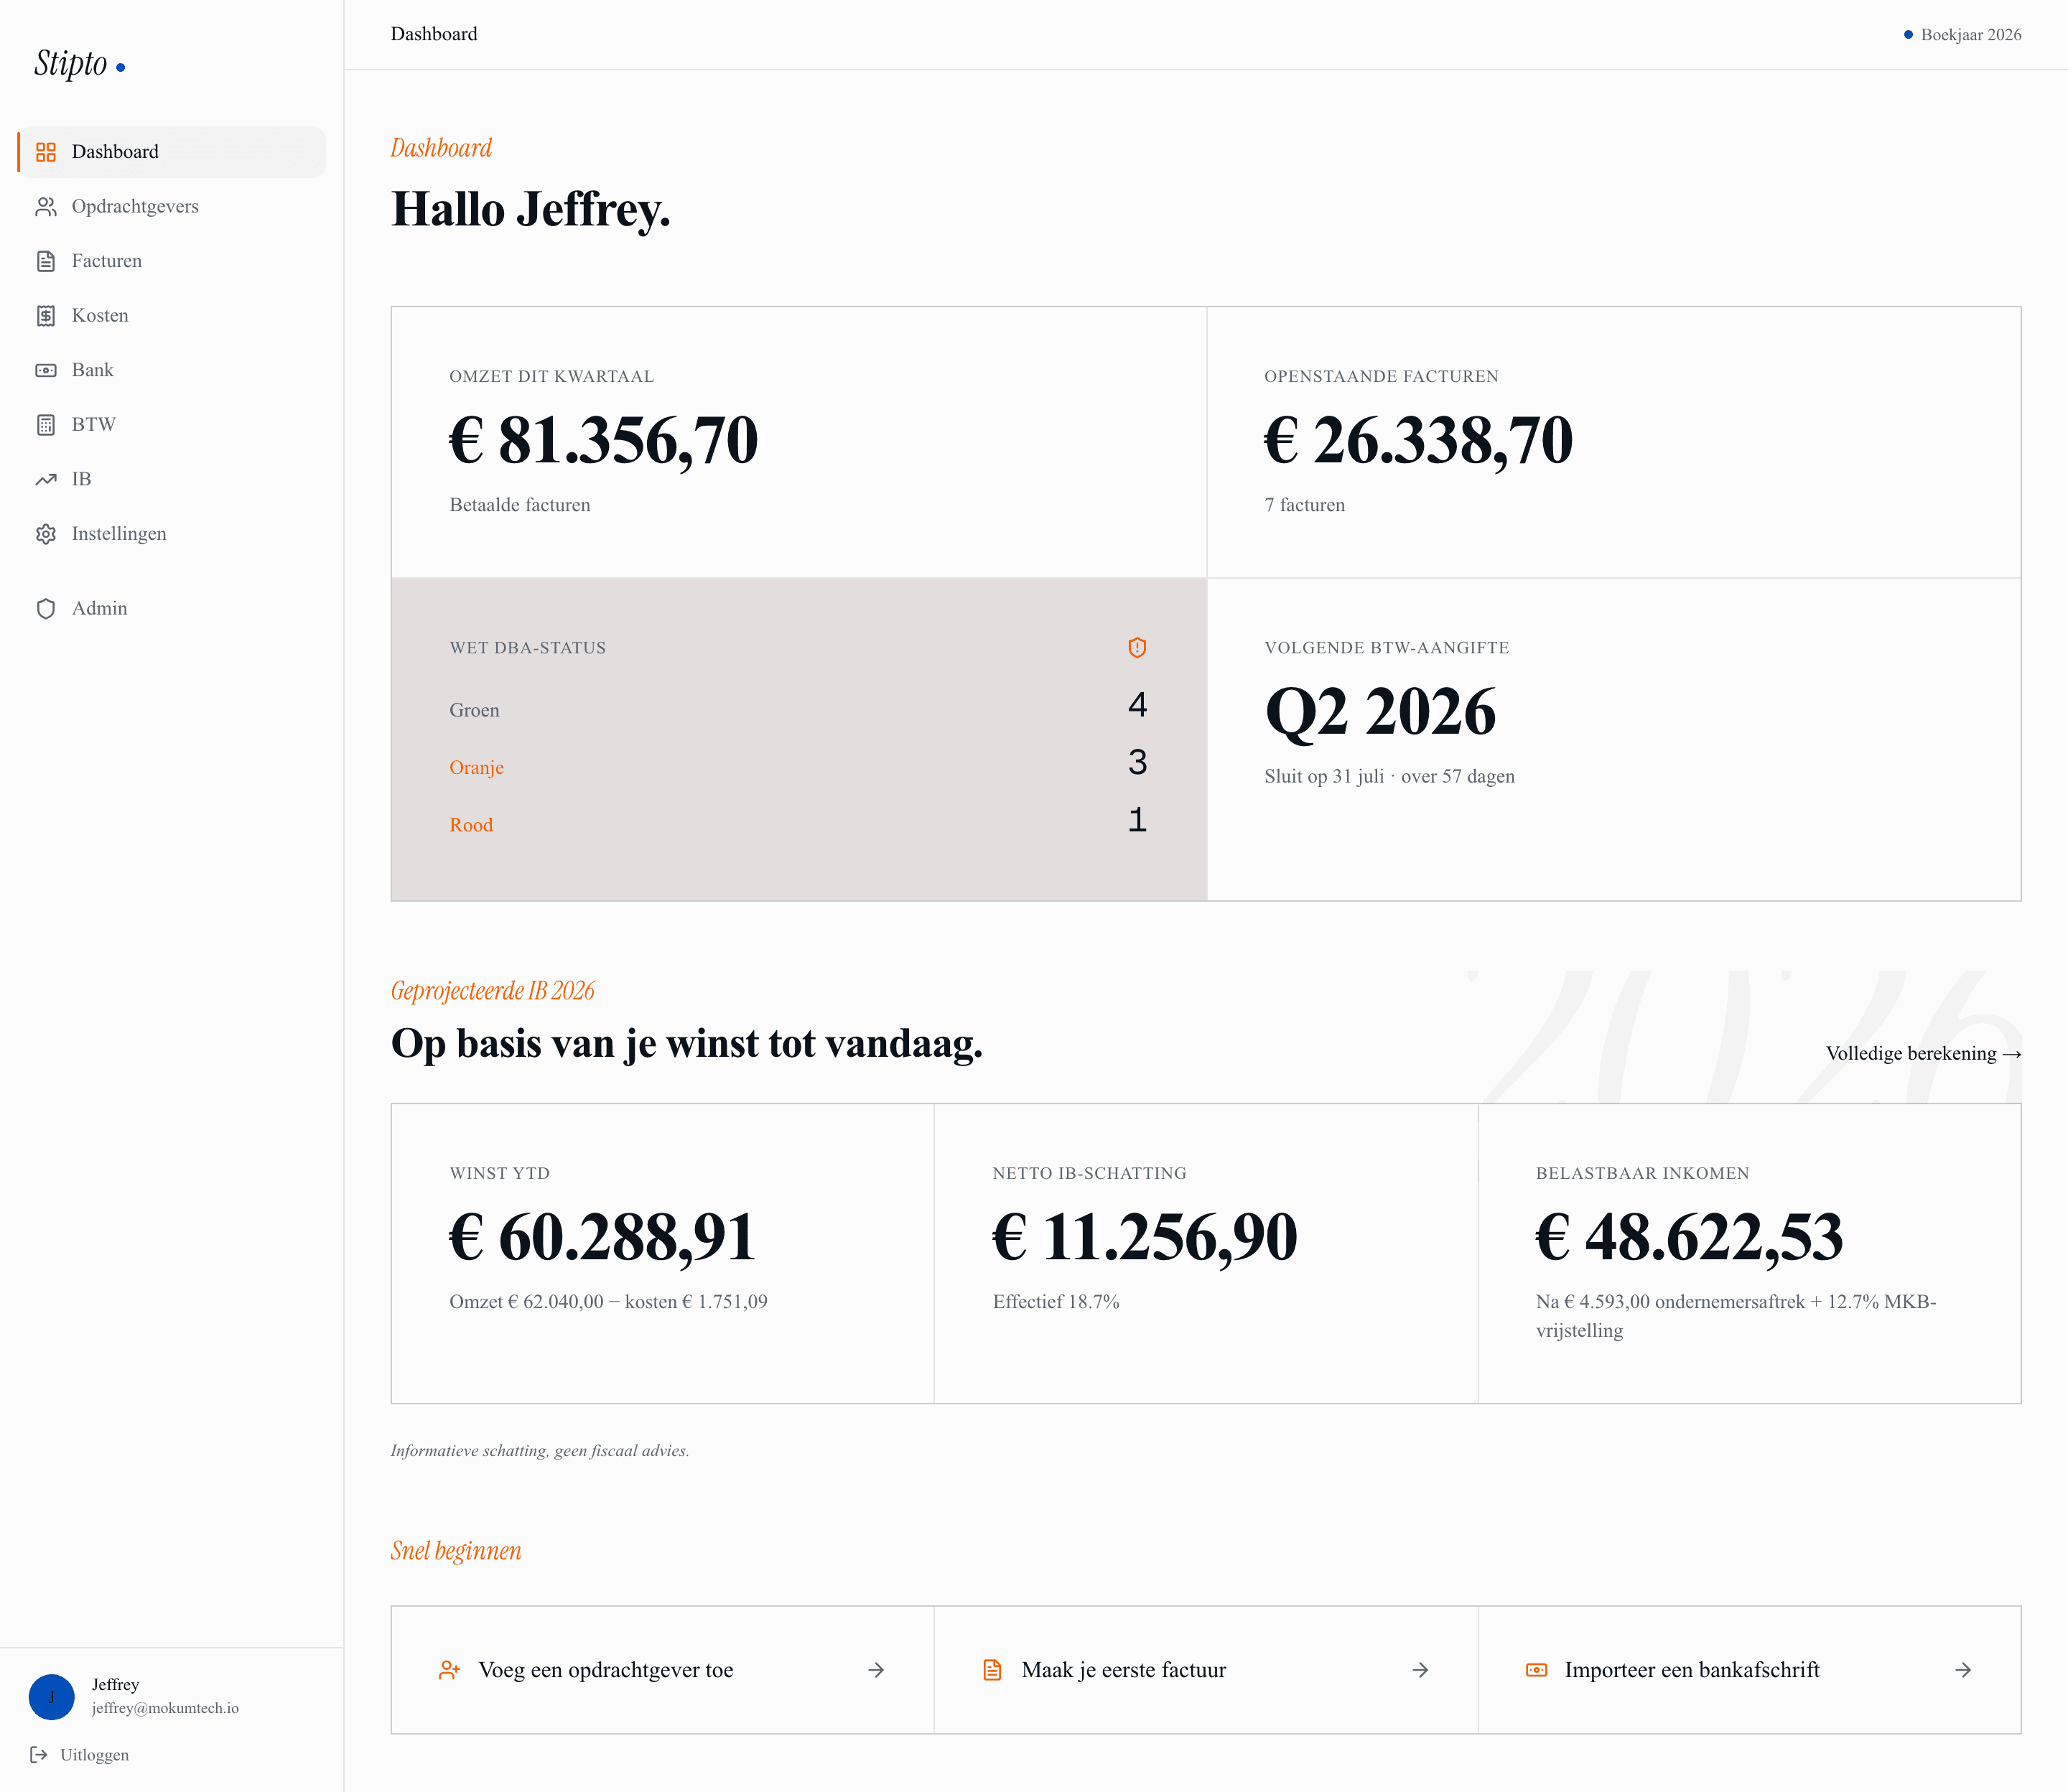Click the Oranje row label

tap(476, 768)
